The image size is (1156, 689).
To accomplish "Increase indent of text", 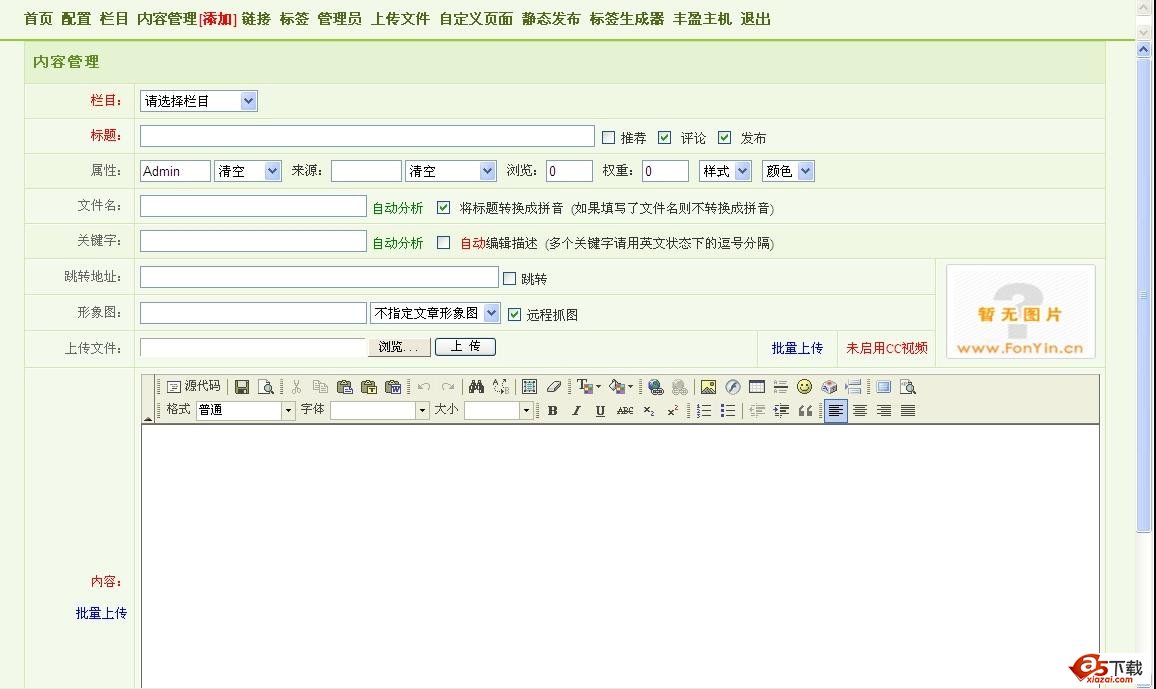I will 781,410.
